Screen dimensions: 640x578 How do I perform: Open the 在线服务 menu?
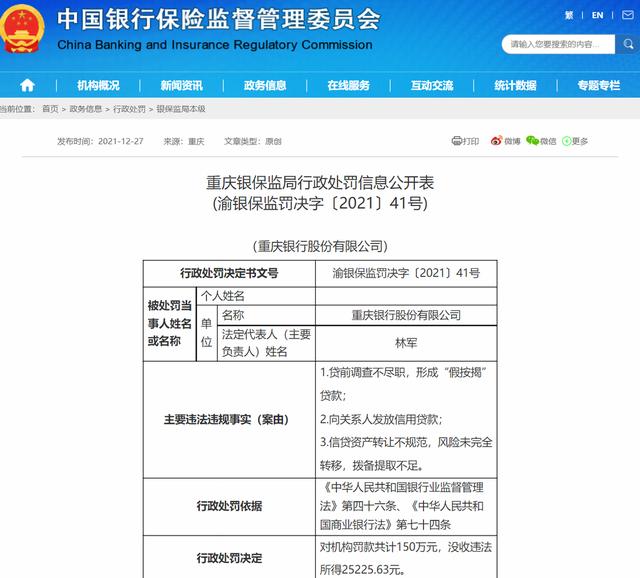point(349,85)
